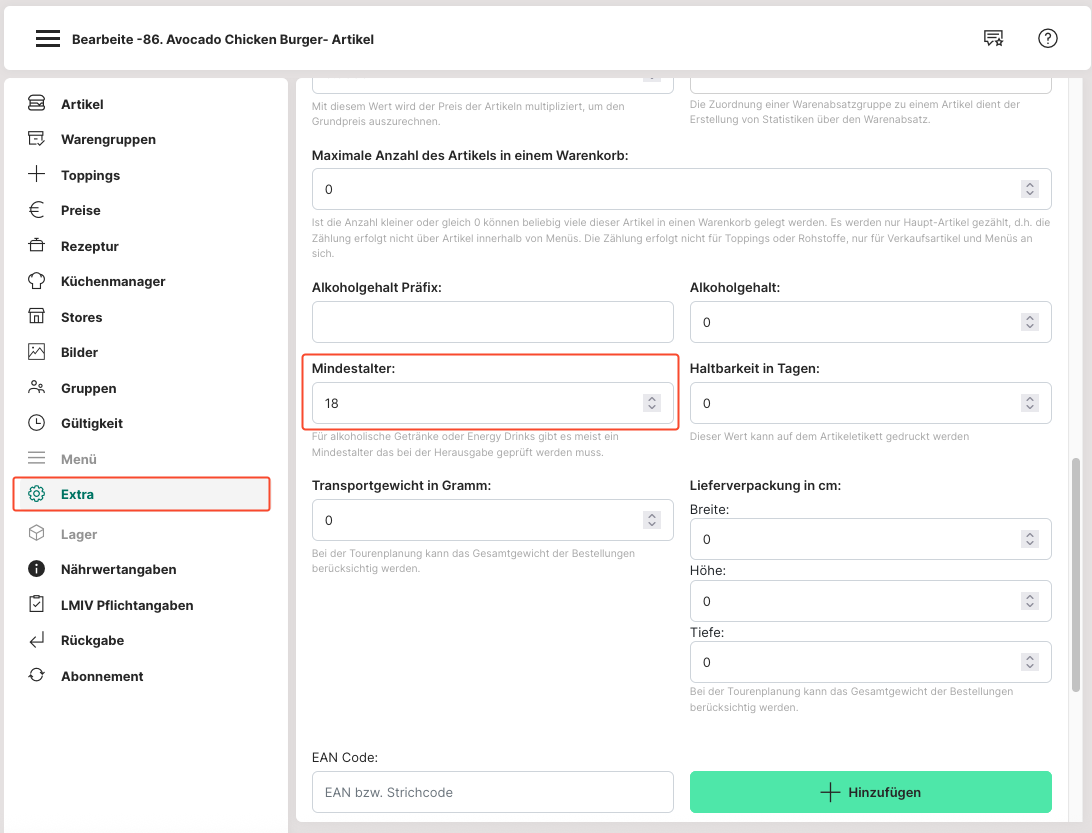Open the help question mark icon
1092x833 pixels.
[1048, 39]
